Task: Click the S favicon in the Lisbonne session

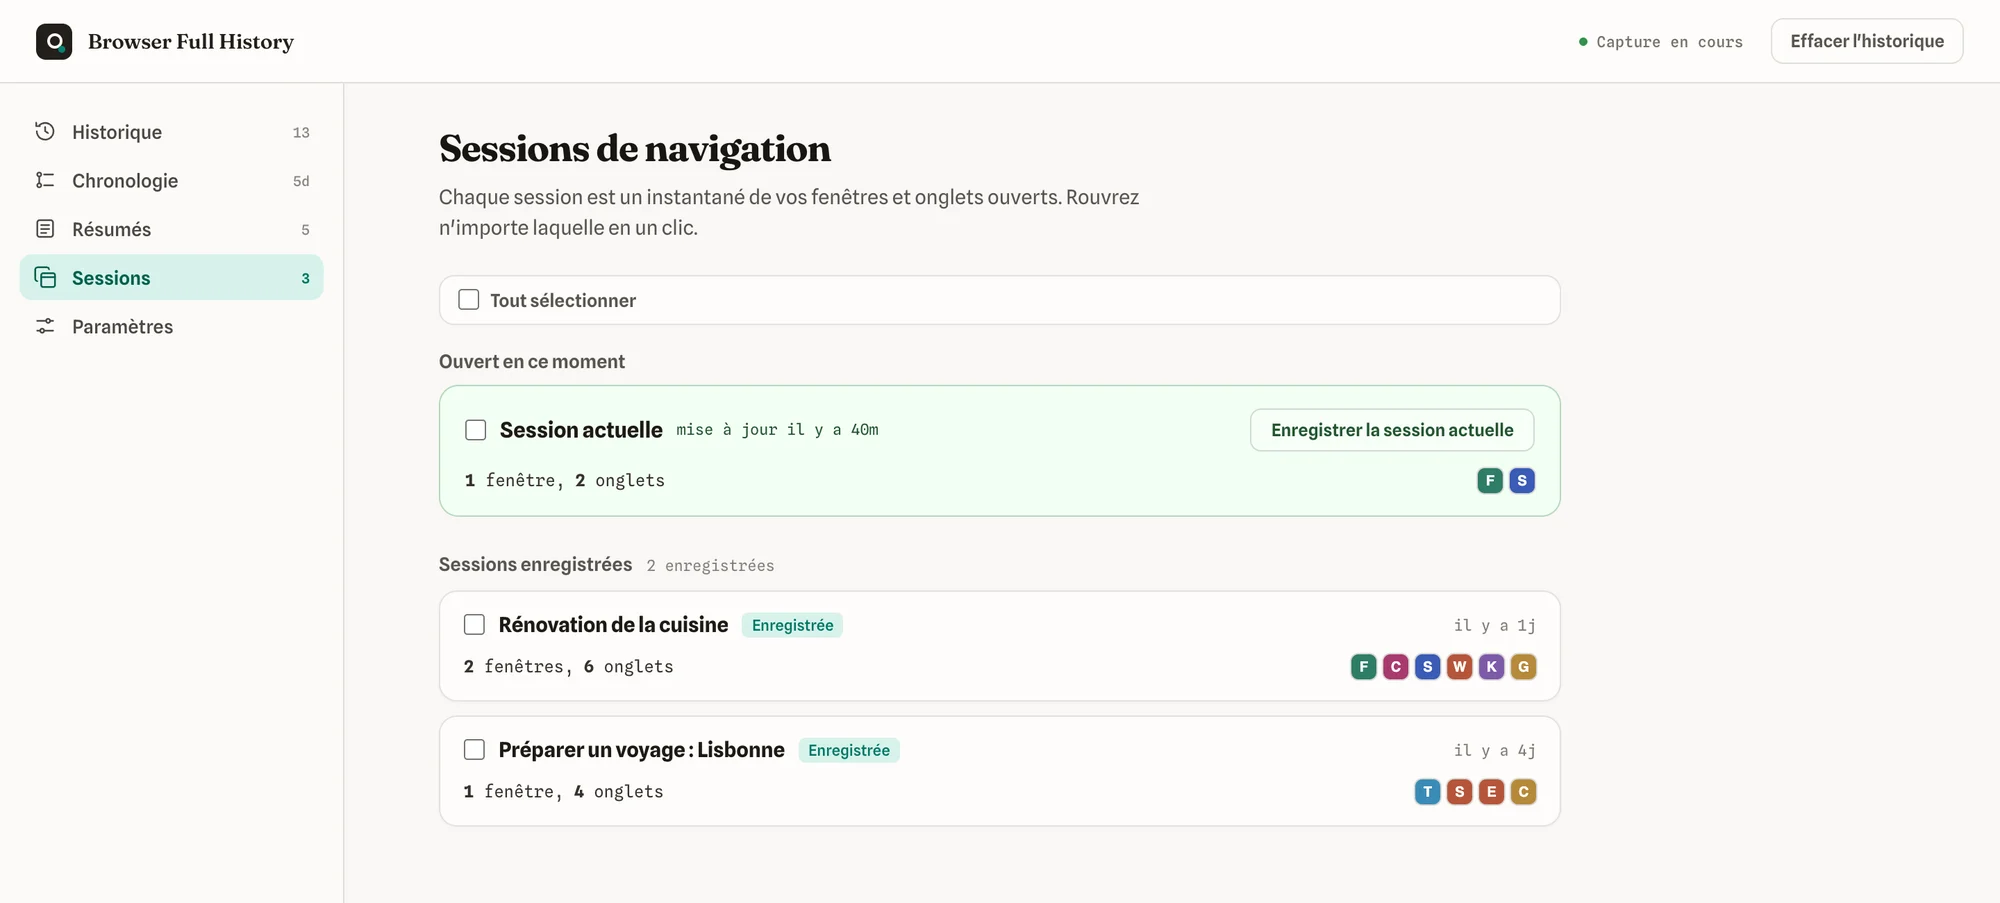Action: click(x=1460, y=792)
